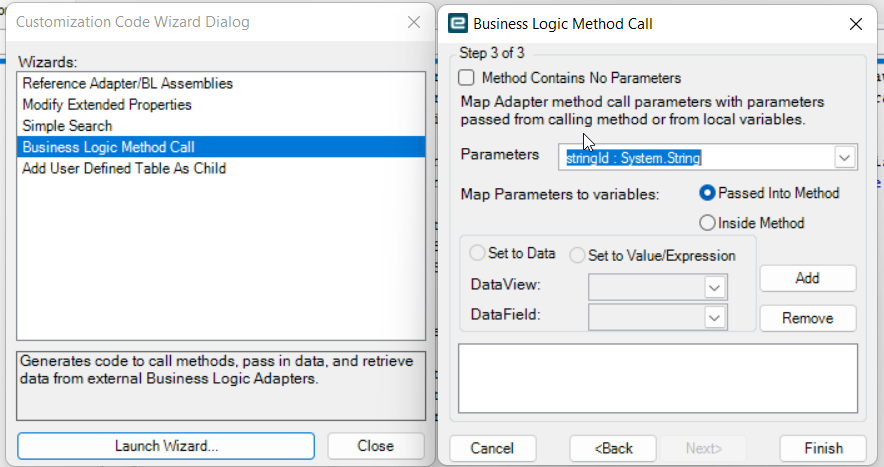
Task: Close the Customization Code Wizard Dialog window
Action: pos(414,22)
